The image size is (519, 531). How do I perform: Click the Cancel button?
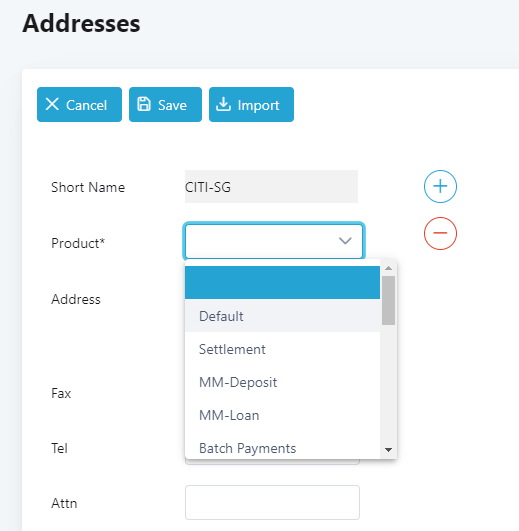pos(79,104)
